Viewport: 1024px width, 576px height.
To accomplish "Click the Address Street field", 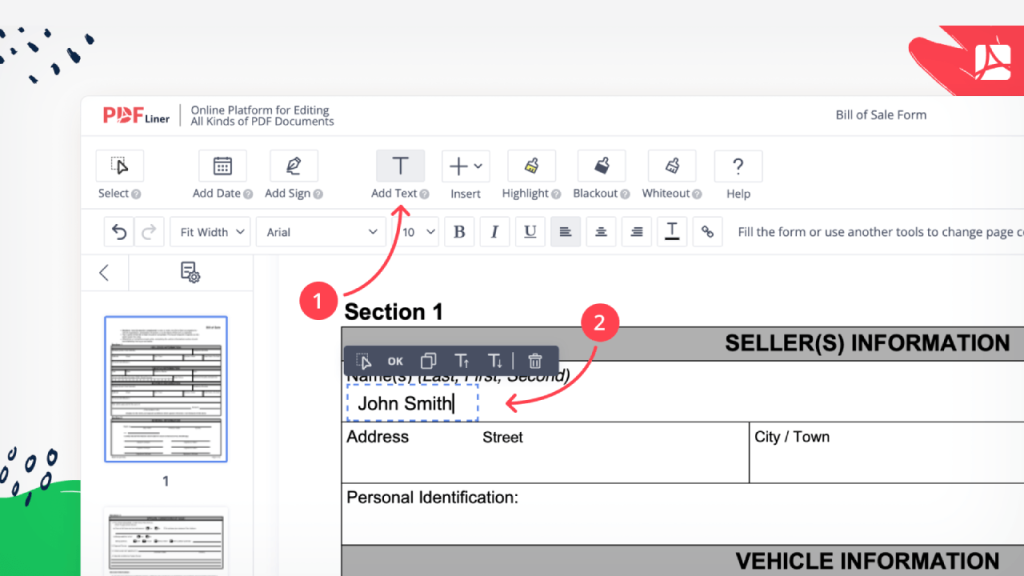I will [x=545, y=453].
